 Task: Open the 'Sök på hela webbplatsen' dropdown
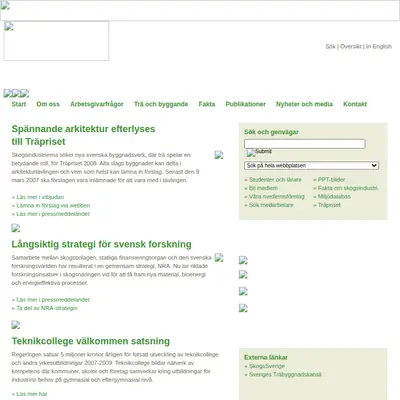(311, 165)
